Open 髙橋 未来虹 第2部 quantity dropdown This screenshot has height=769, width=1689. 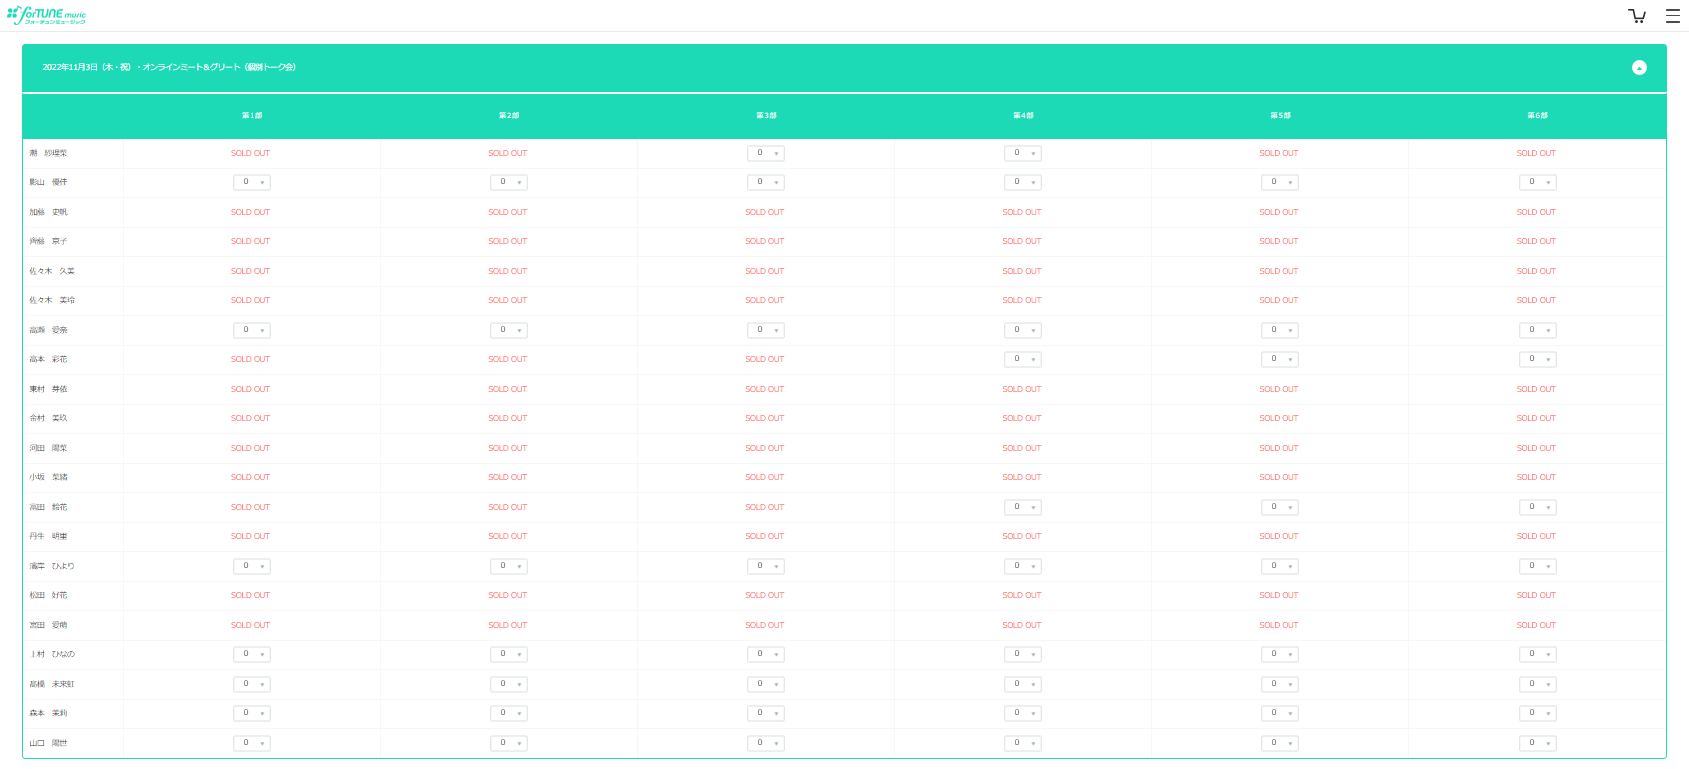509,684
